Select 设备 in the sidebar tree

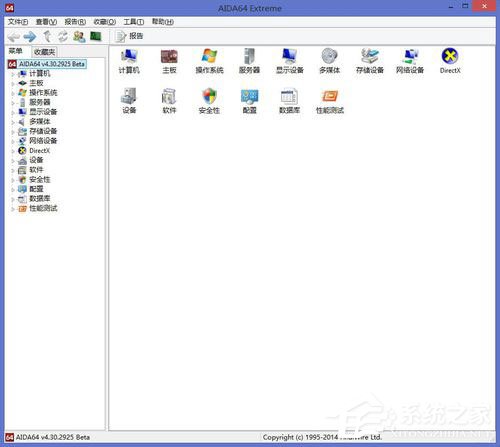coord(36,160)
